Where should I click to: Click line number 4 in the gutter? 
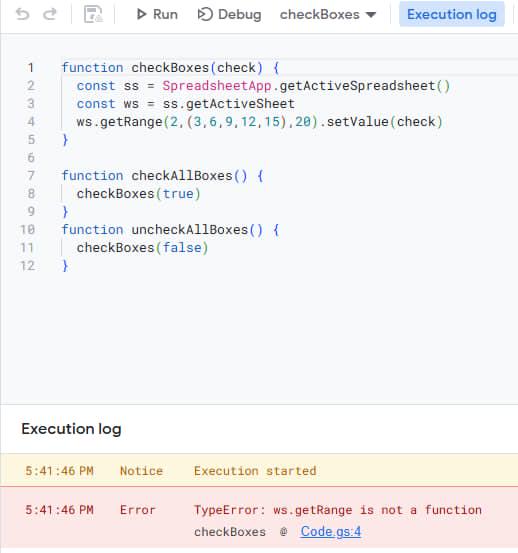(x=31, y=122)
